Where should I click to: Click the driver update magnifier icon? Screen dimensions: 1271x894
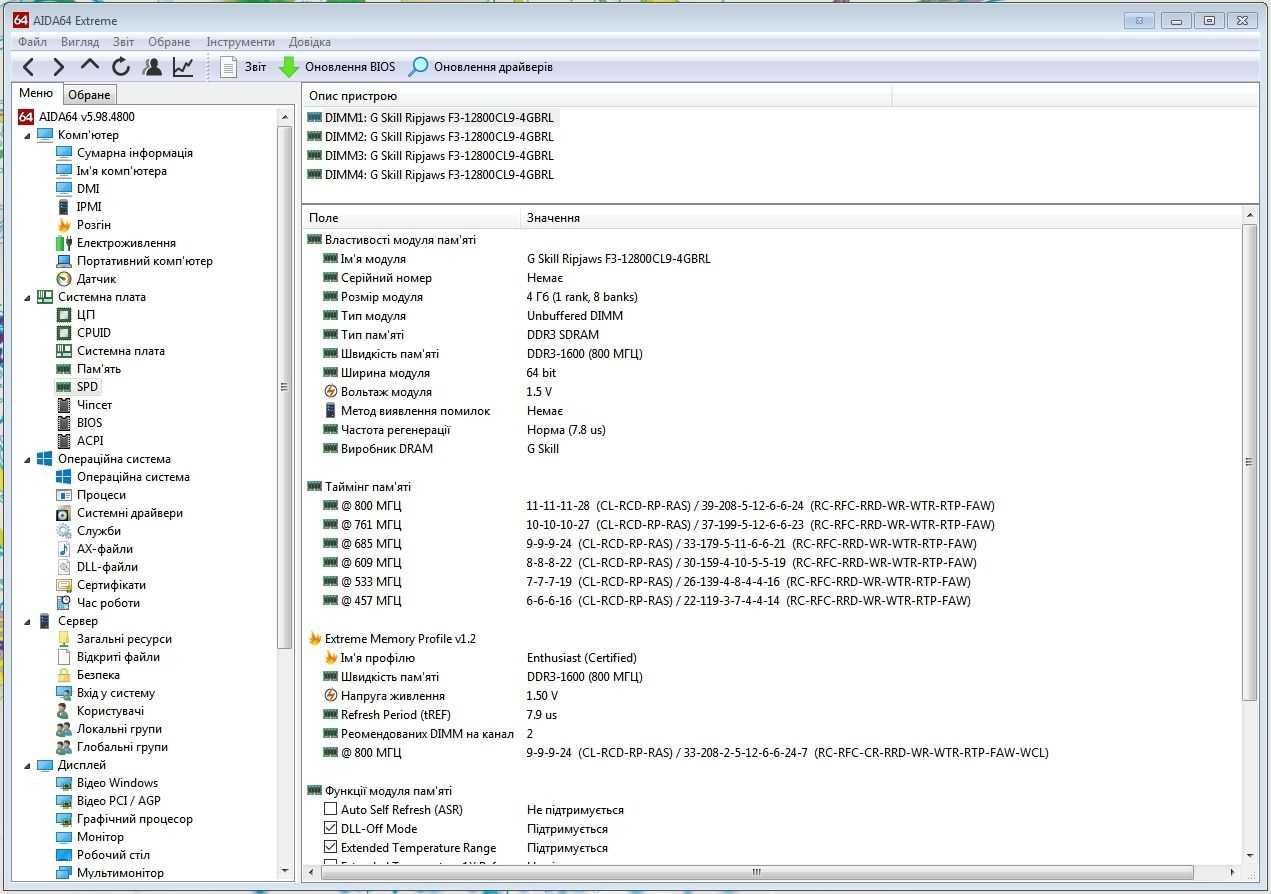click(418, 67)
